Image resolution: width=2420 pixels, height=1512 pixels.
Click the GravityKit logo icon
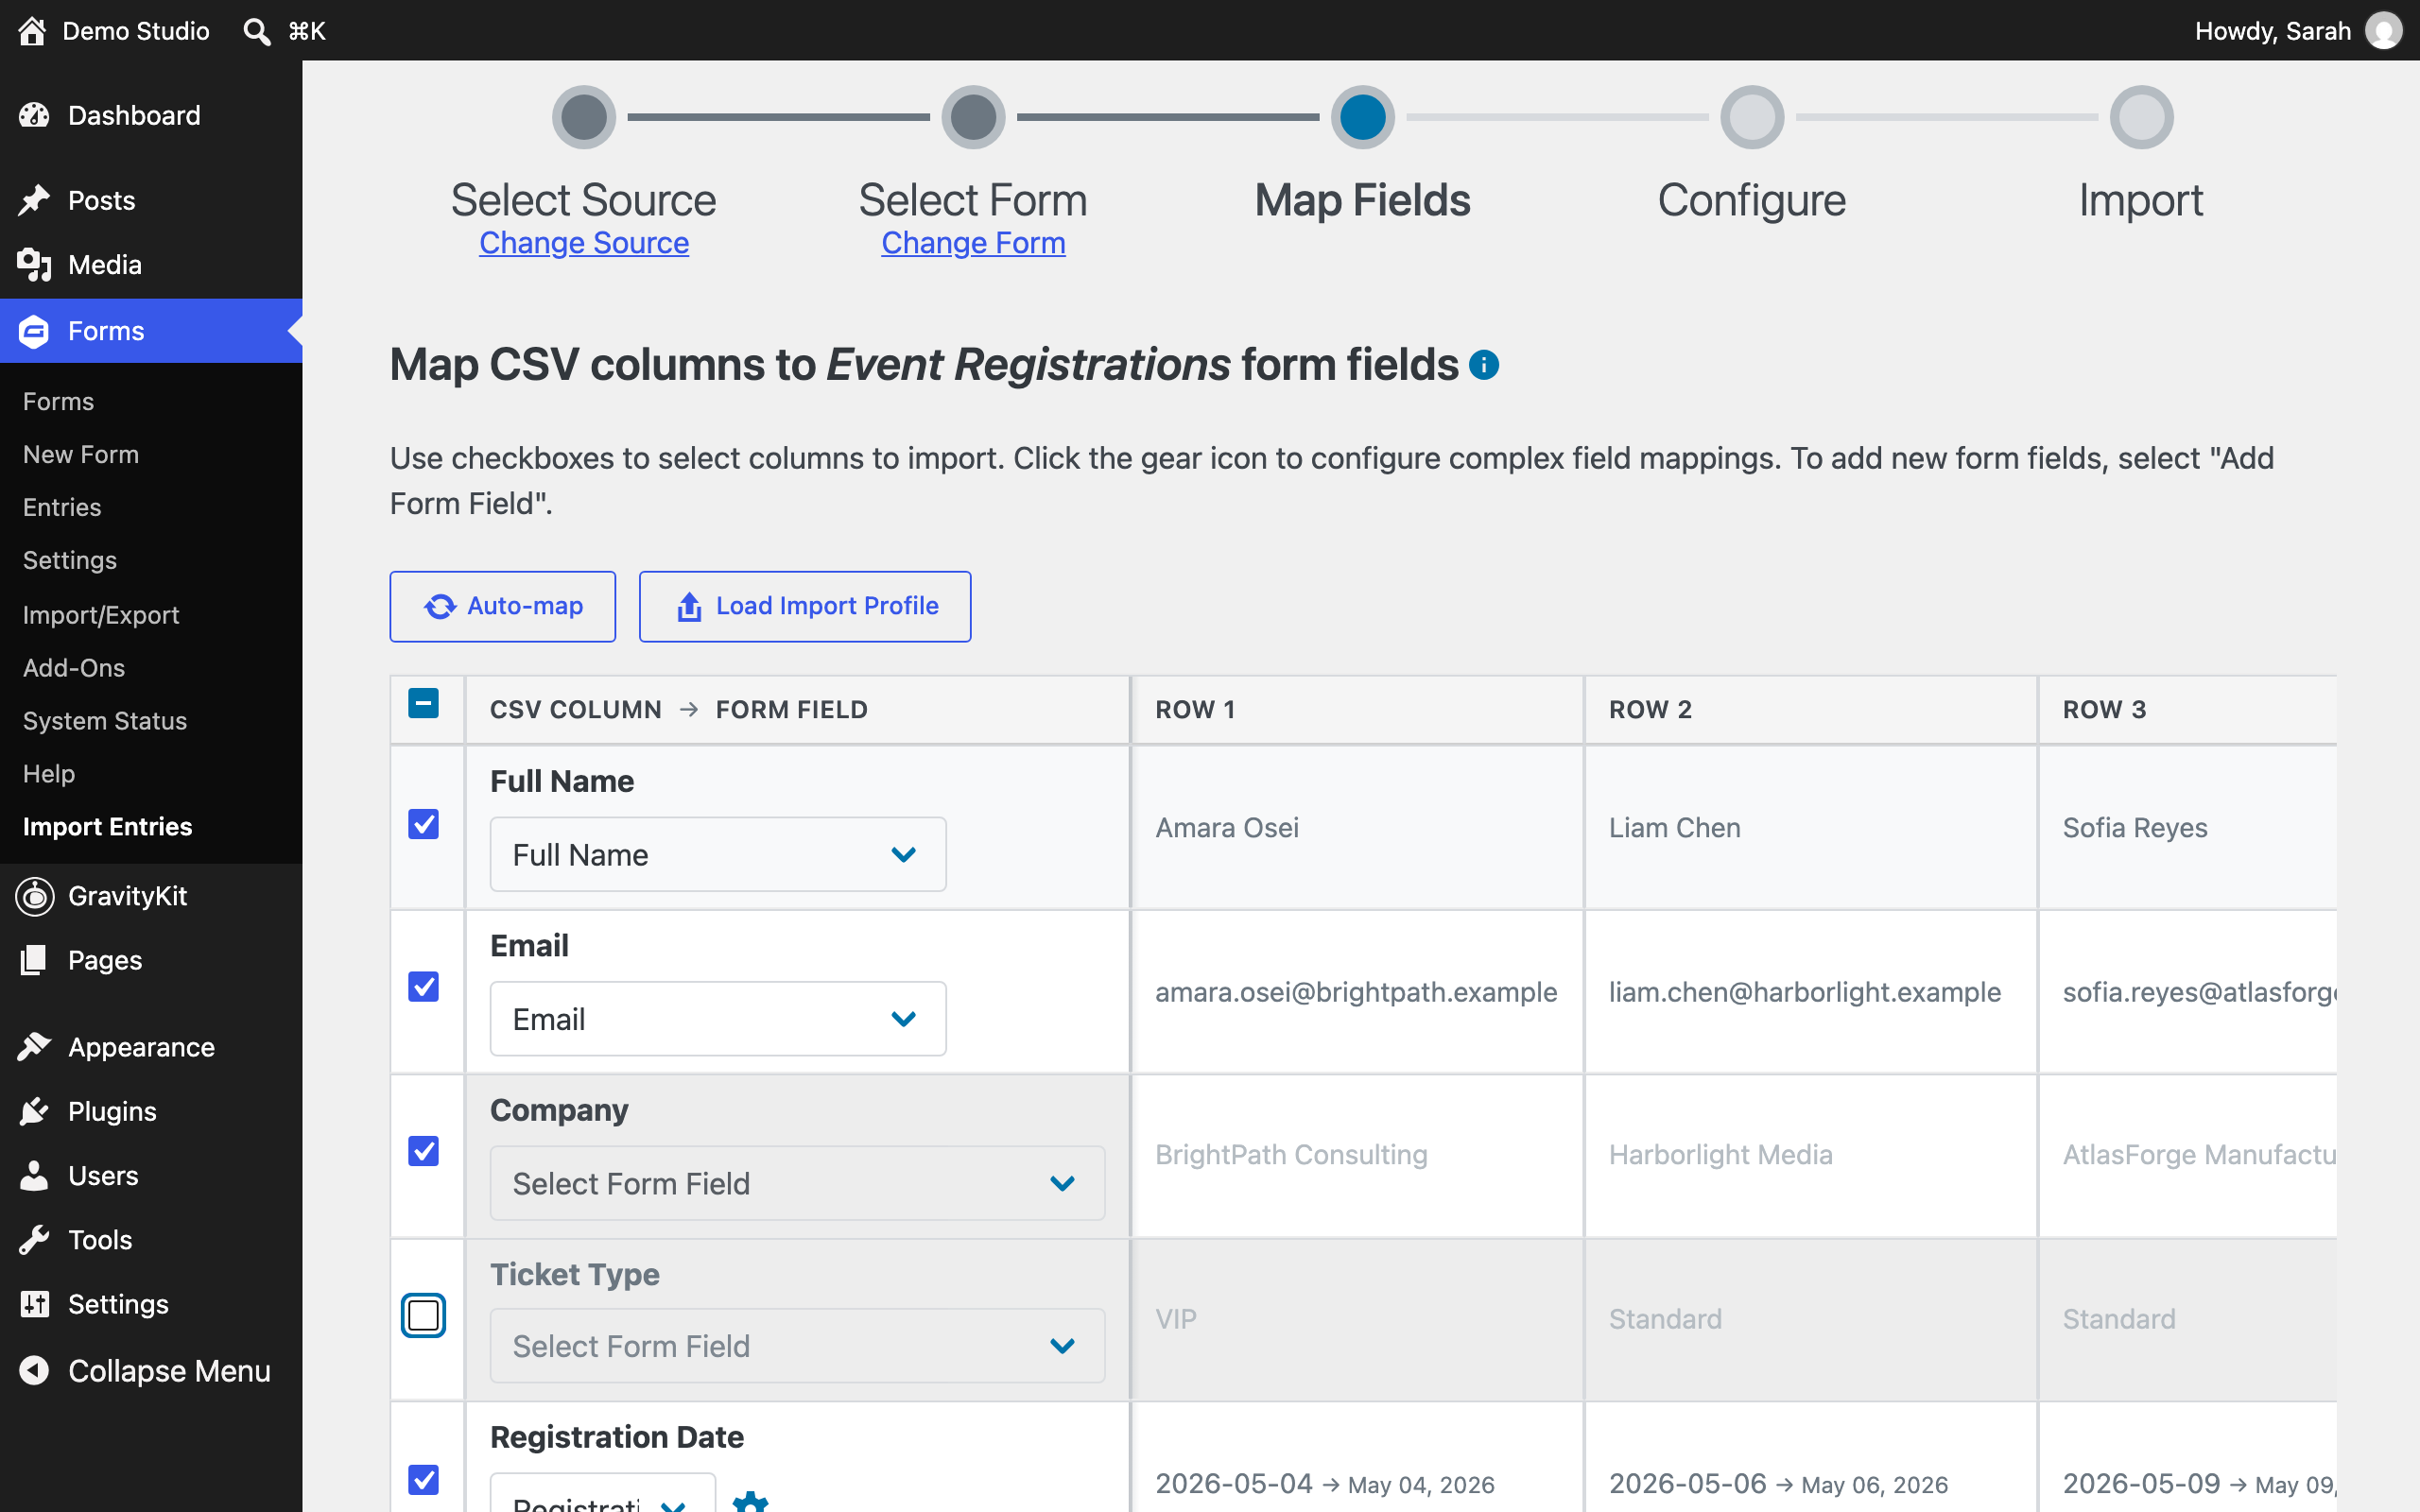(x=35, y=896)
